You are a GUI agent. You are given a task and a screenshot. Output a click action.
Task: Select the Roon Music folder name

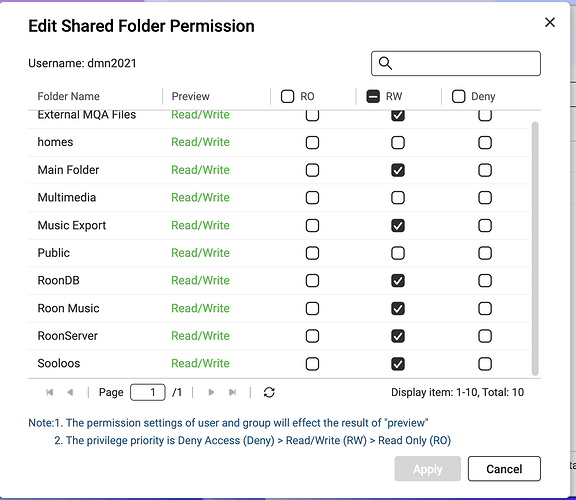[x=68, y=308]
